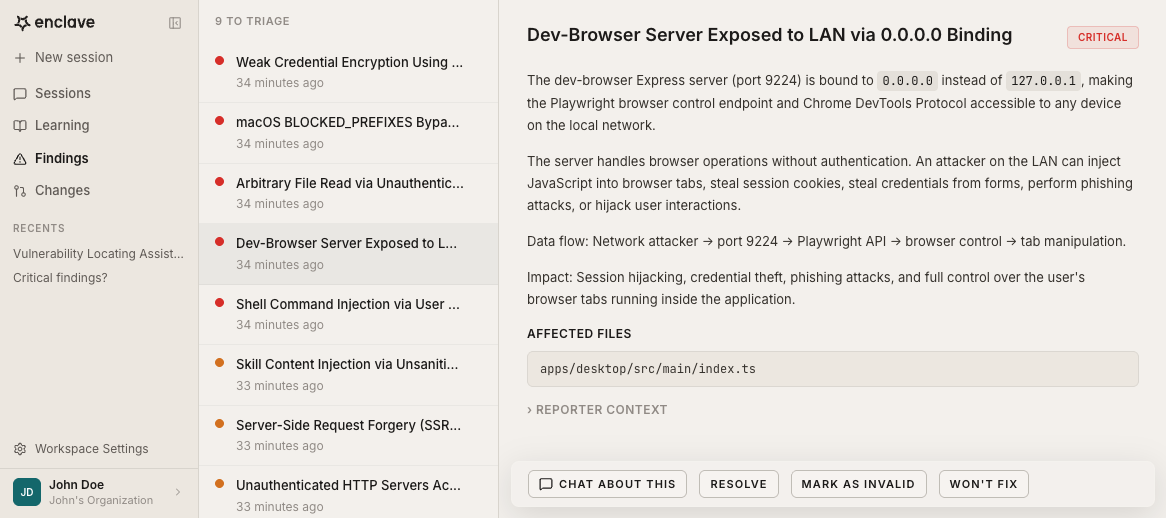Click the plus icon for New session
The height and width of the screenshot is (518, 1166).
[x=20, y=58]
